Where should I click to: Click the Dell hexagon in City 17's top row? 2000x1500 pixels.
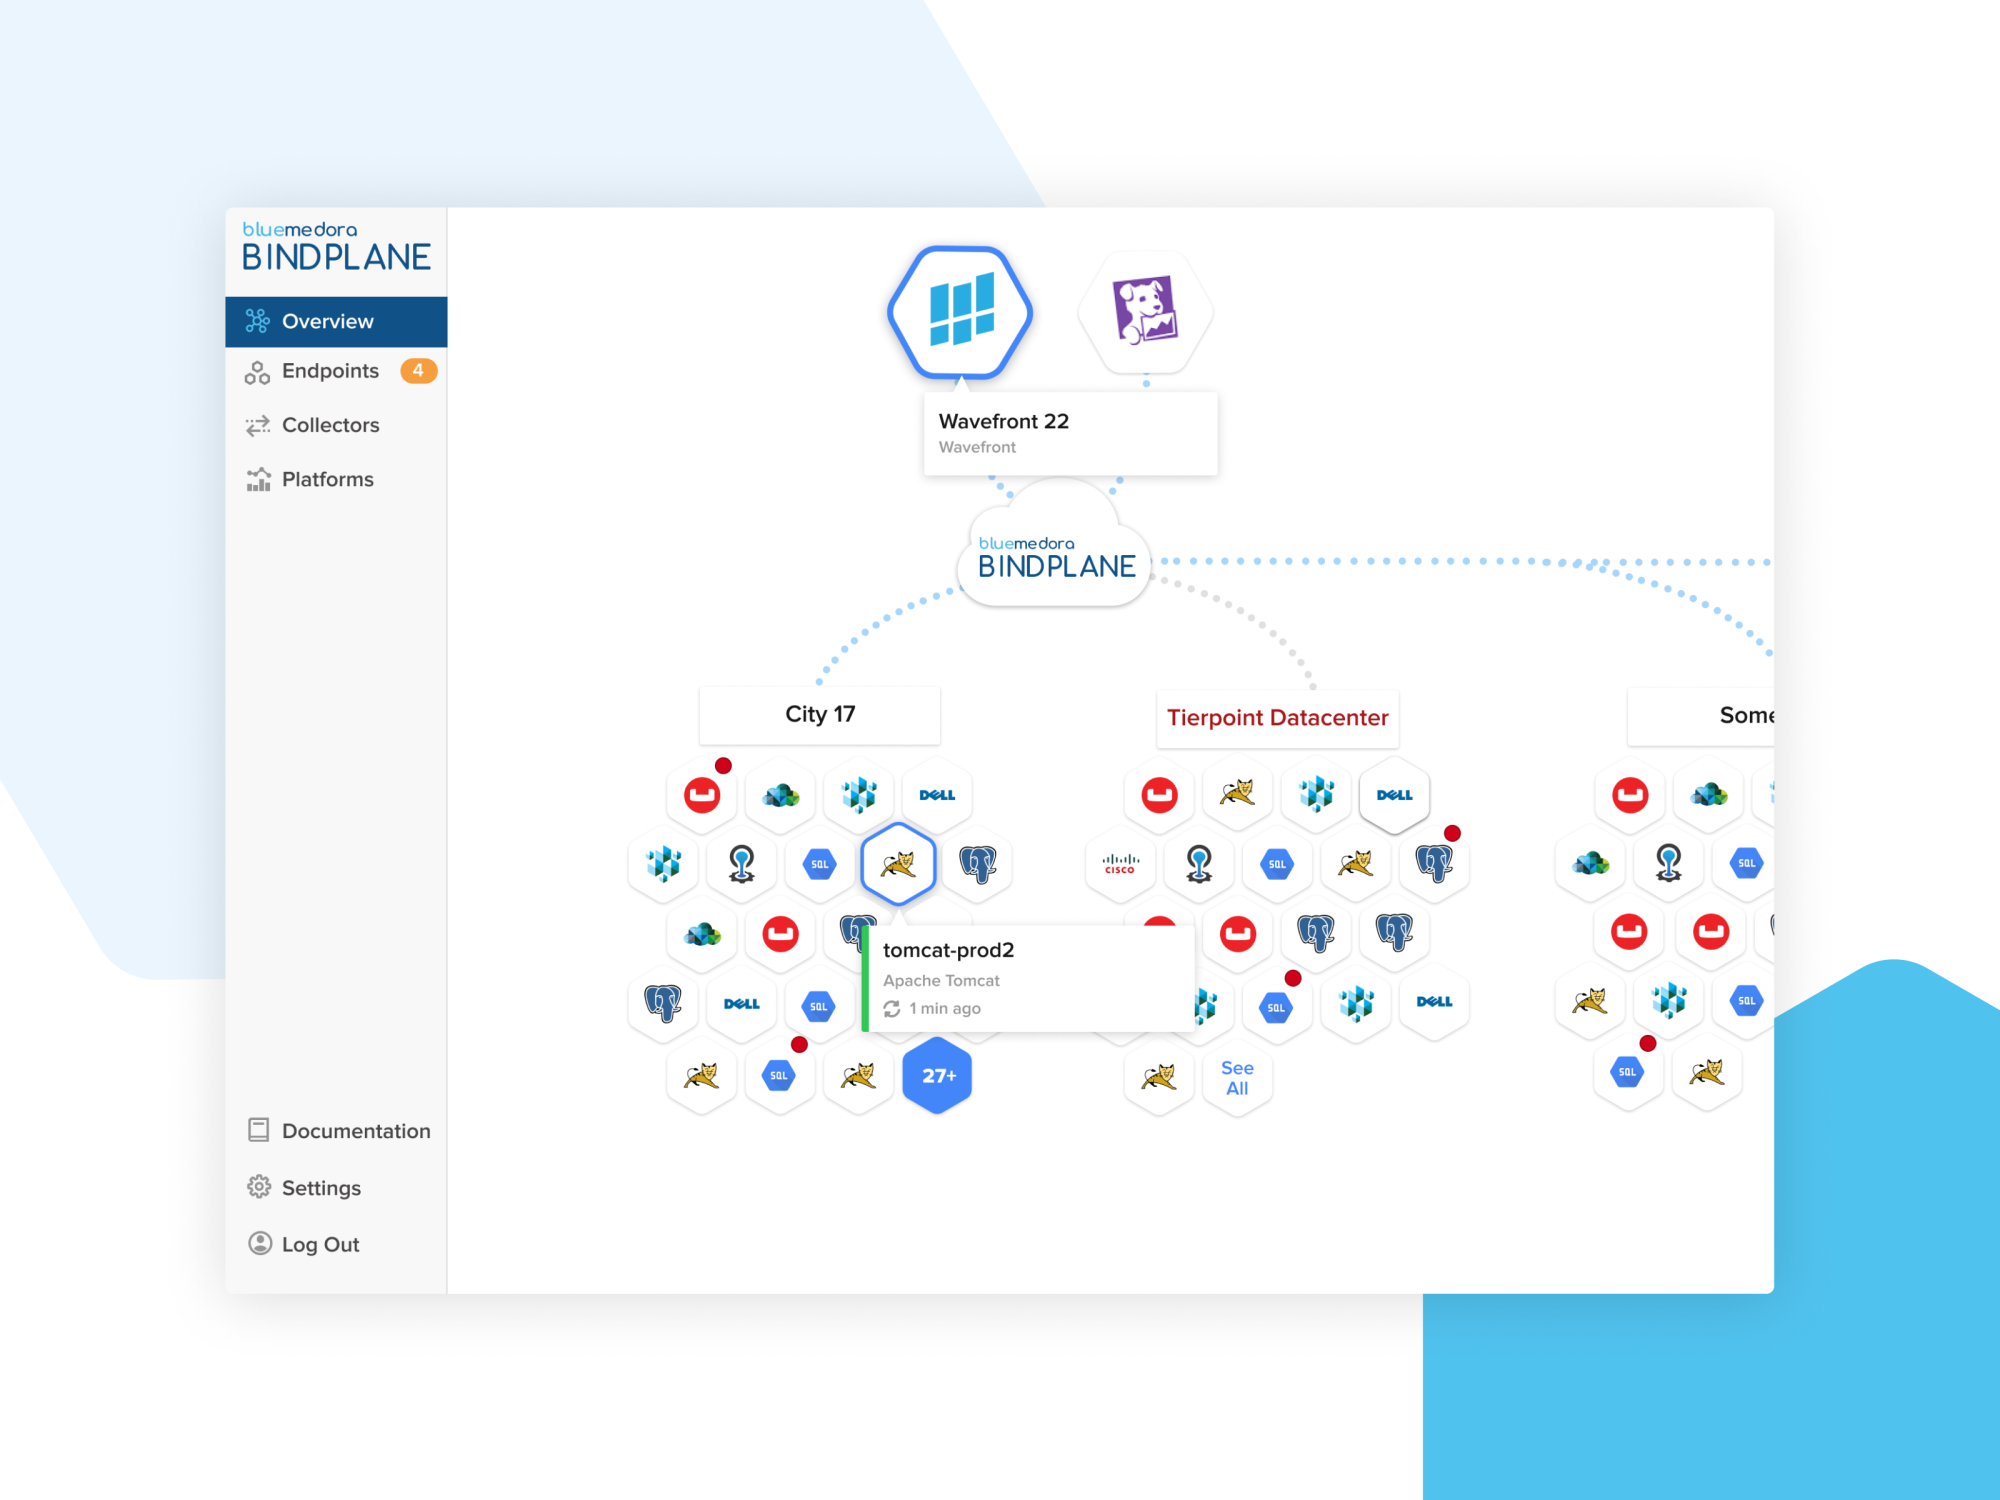tap(937, 796)
